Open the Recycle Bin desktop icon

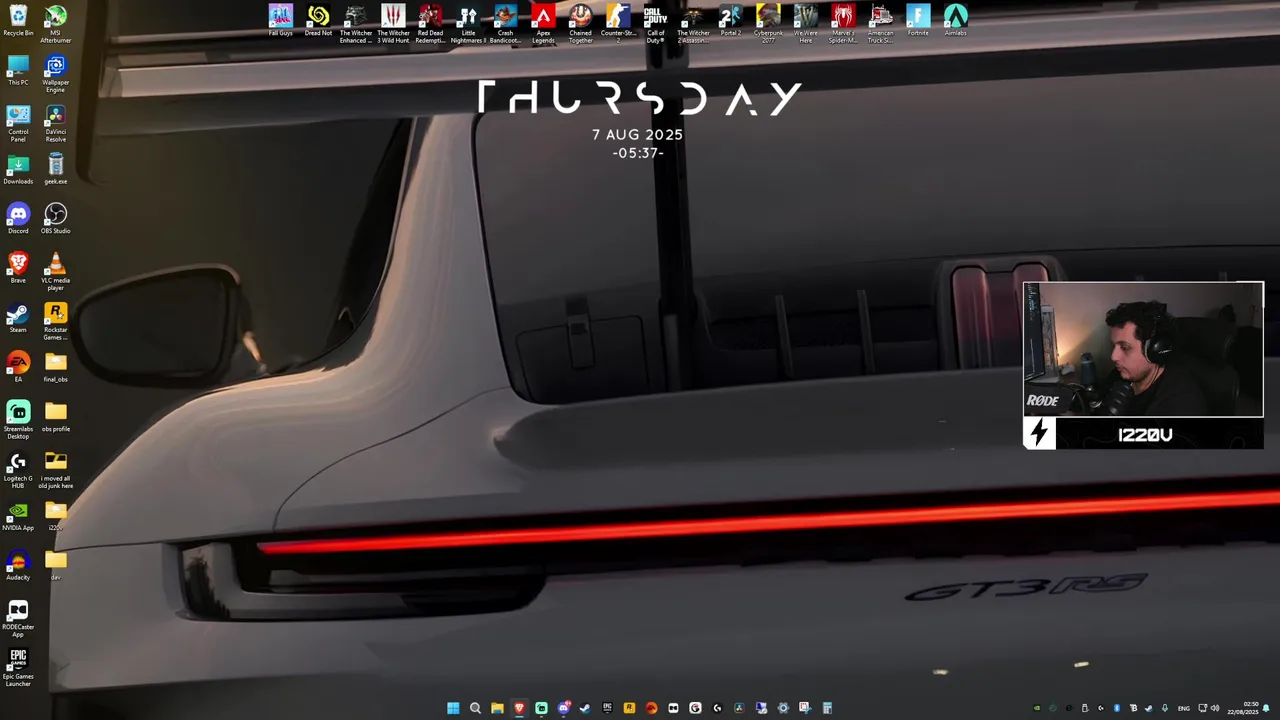coord(18,20)
